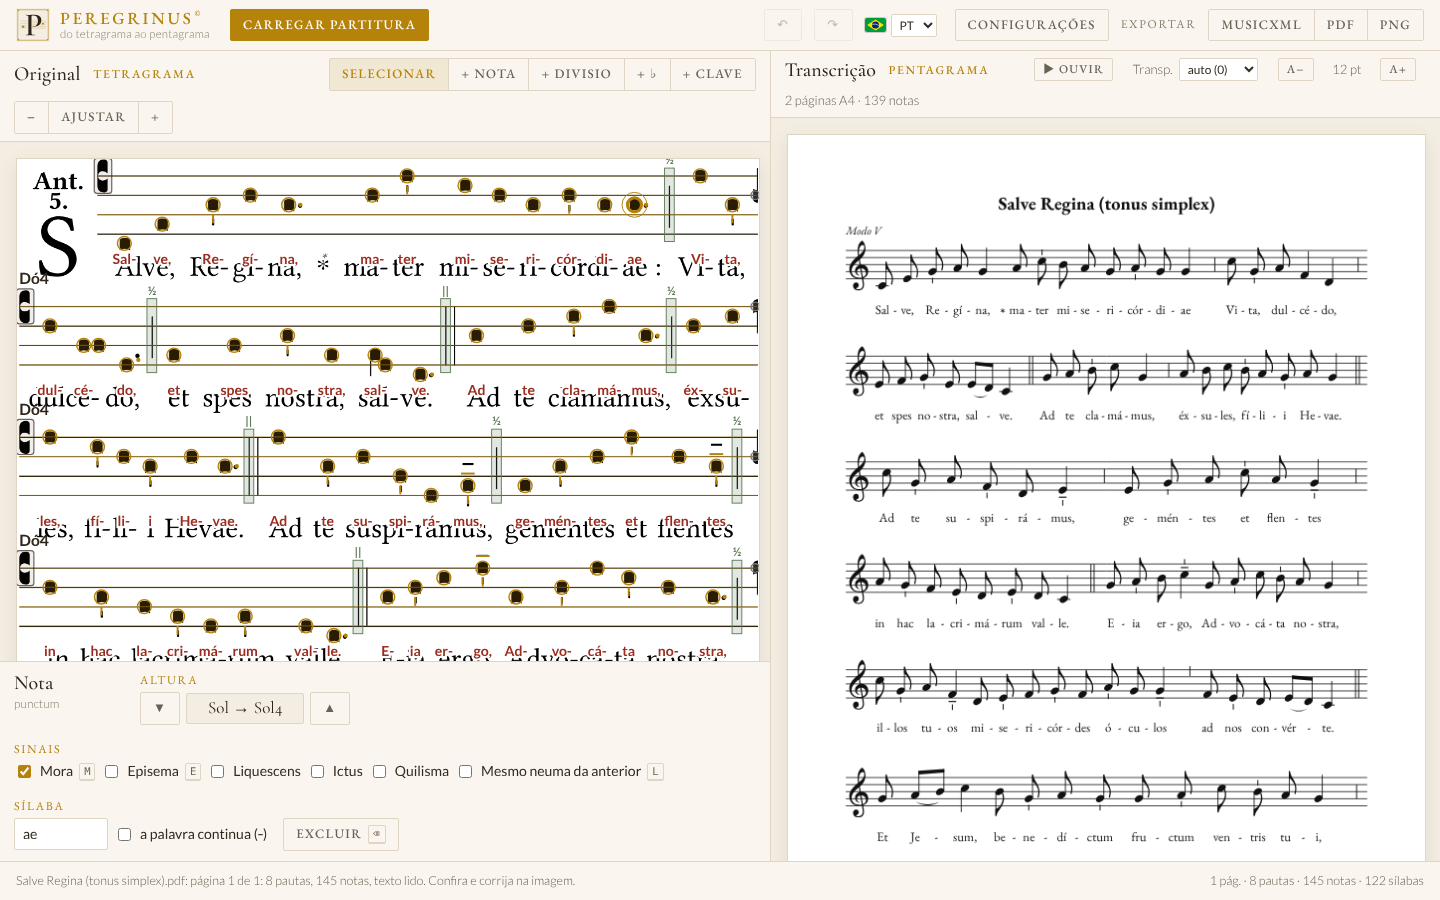1440x900 pixels.
Task: Zoom out with the minus button
Action: (x=31, y=117)
